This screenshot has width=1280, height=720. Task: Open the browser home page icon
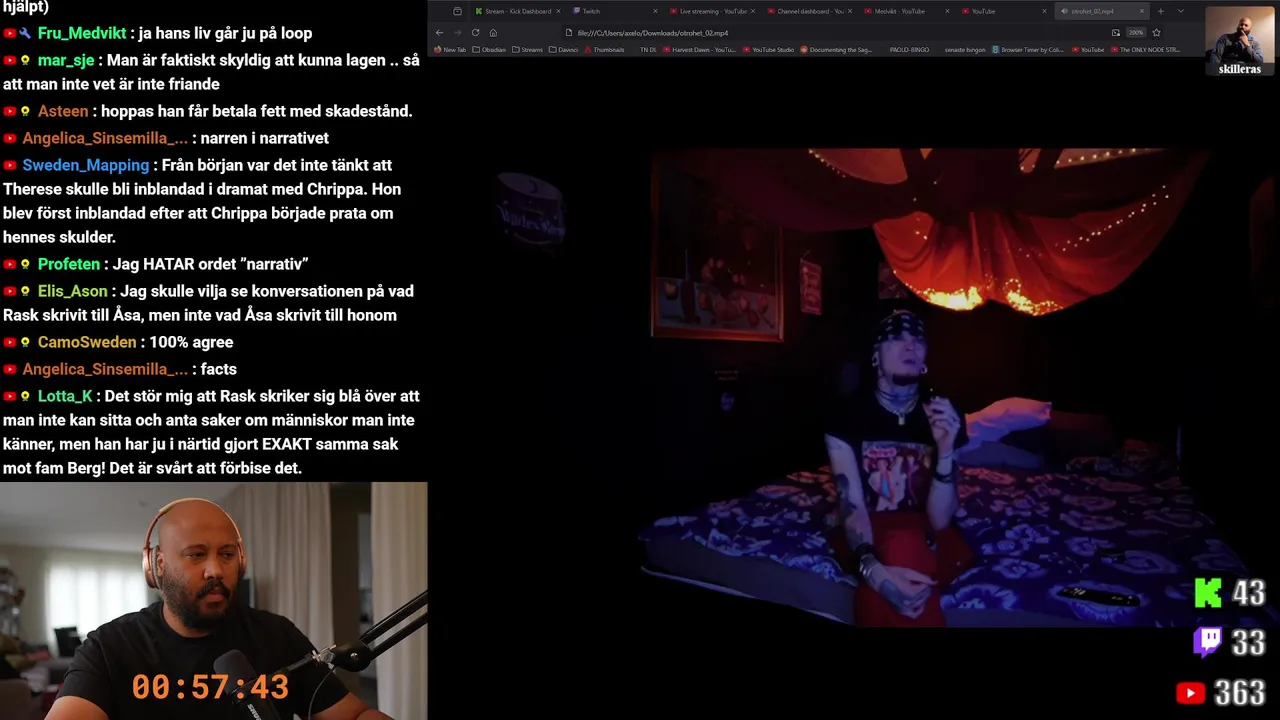pyautogui.click(x=493, y=32)
